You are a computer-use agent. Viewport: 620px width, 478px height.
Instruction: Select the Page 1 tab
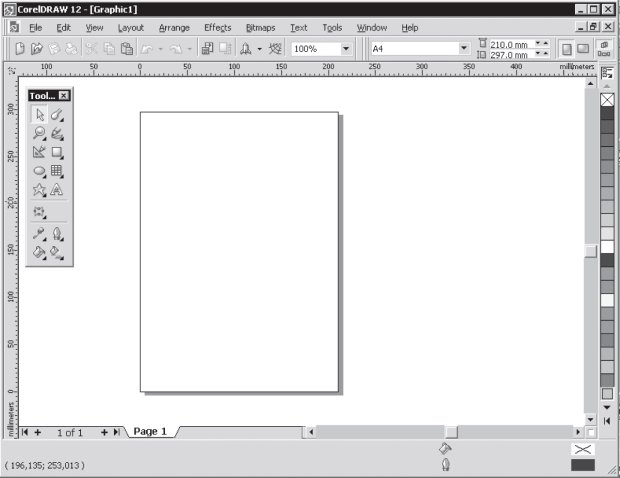click(150, 431)
